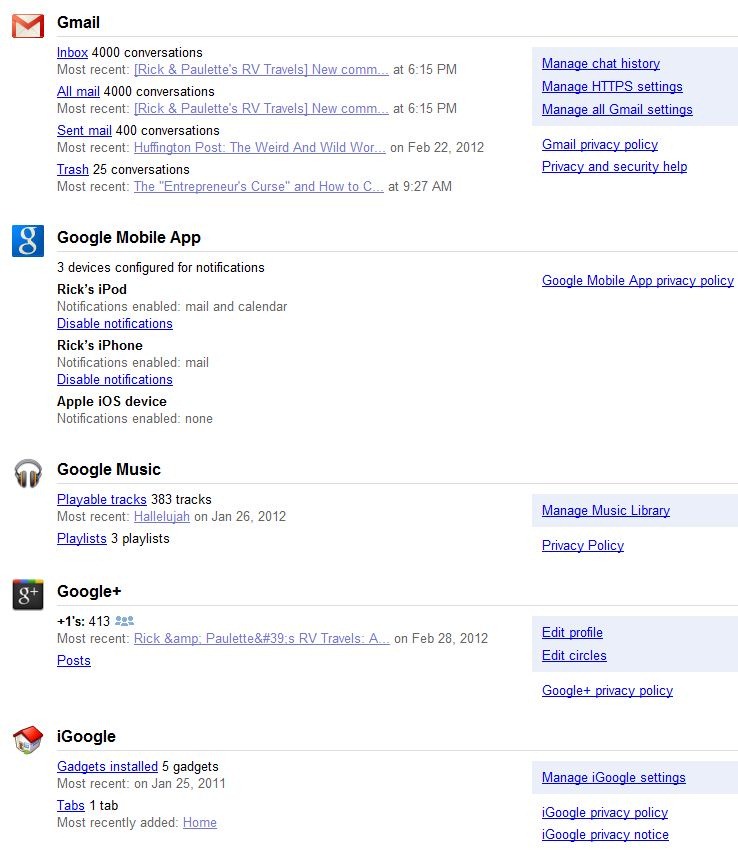Open the Gmail Inbox link

pyautogui.click(x=72, y=53)
